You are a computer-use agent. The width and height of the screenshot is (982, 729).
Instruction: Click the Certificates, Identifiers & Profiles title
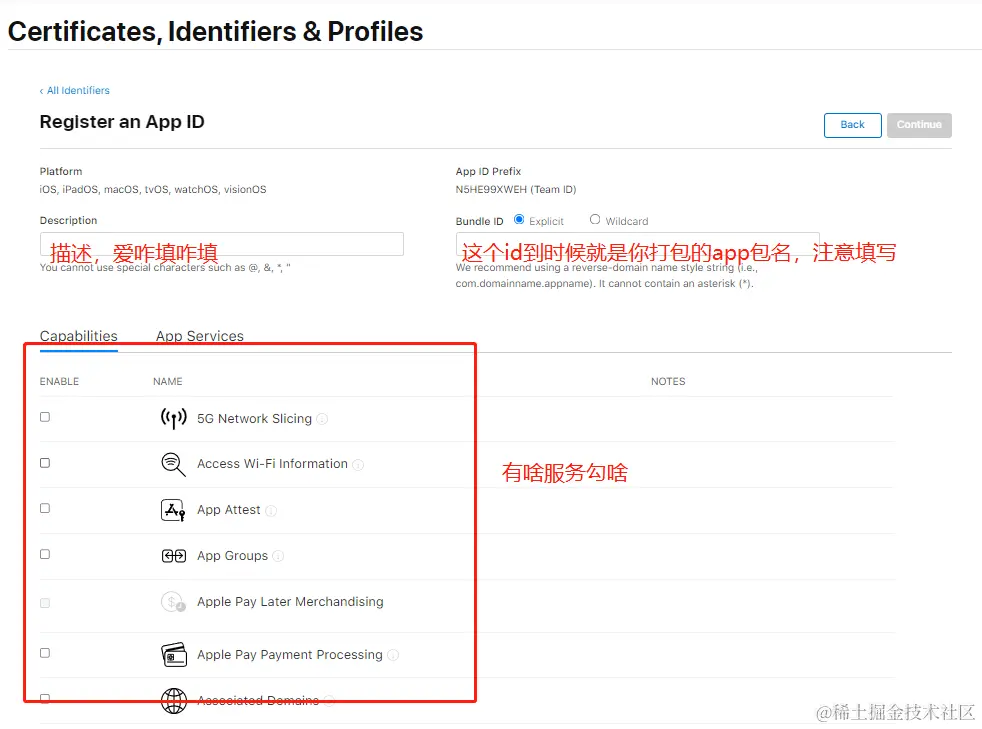(215, 32)
